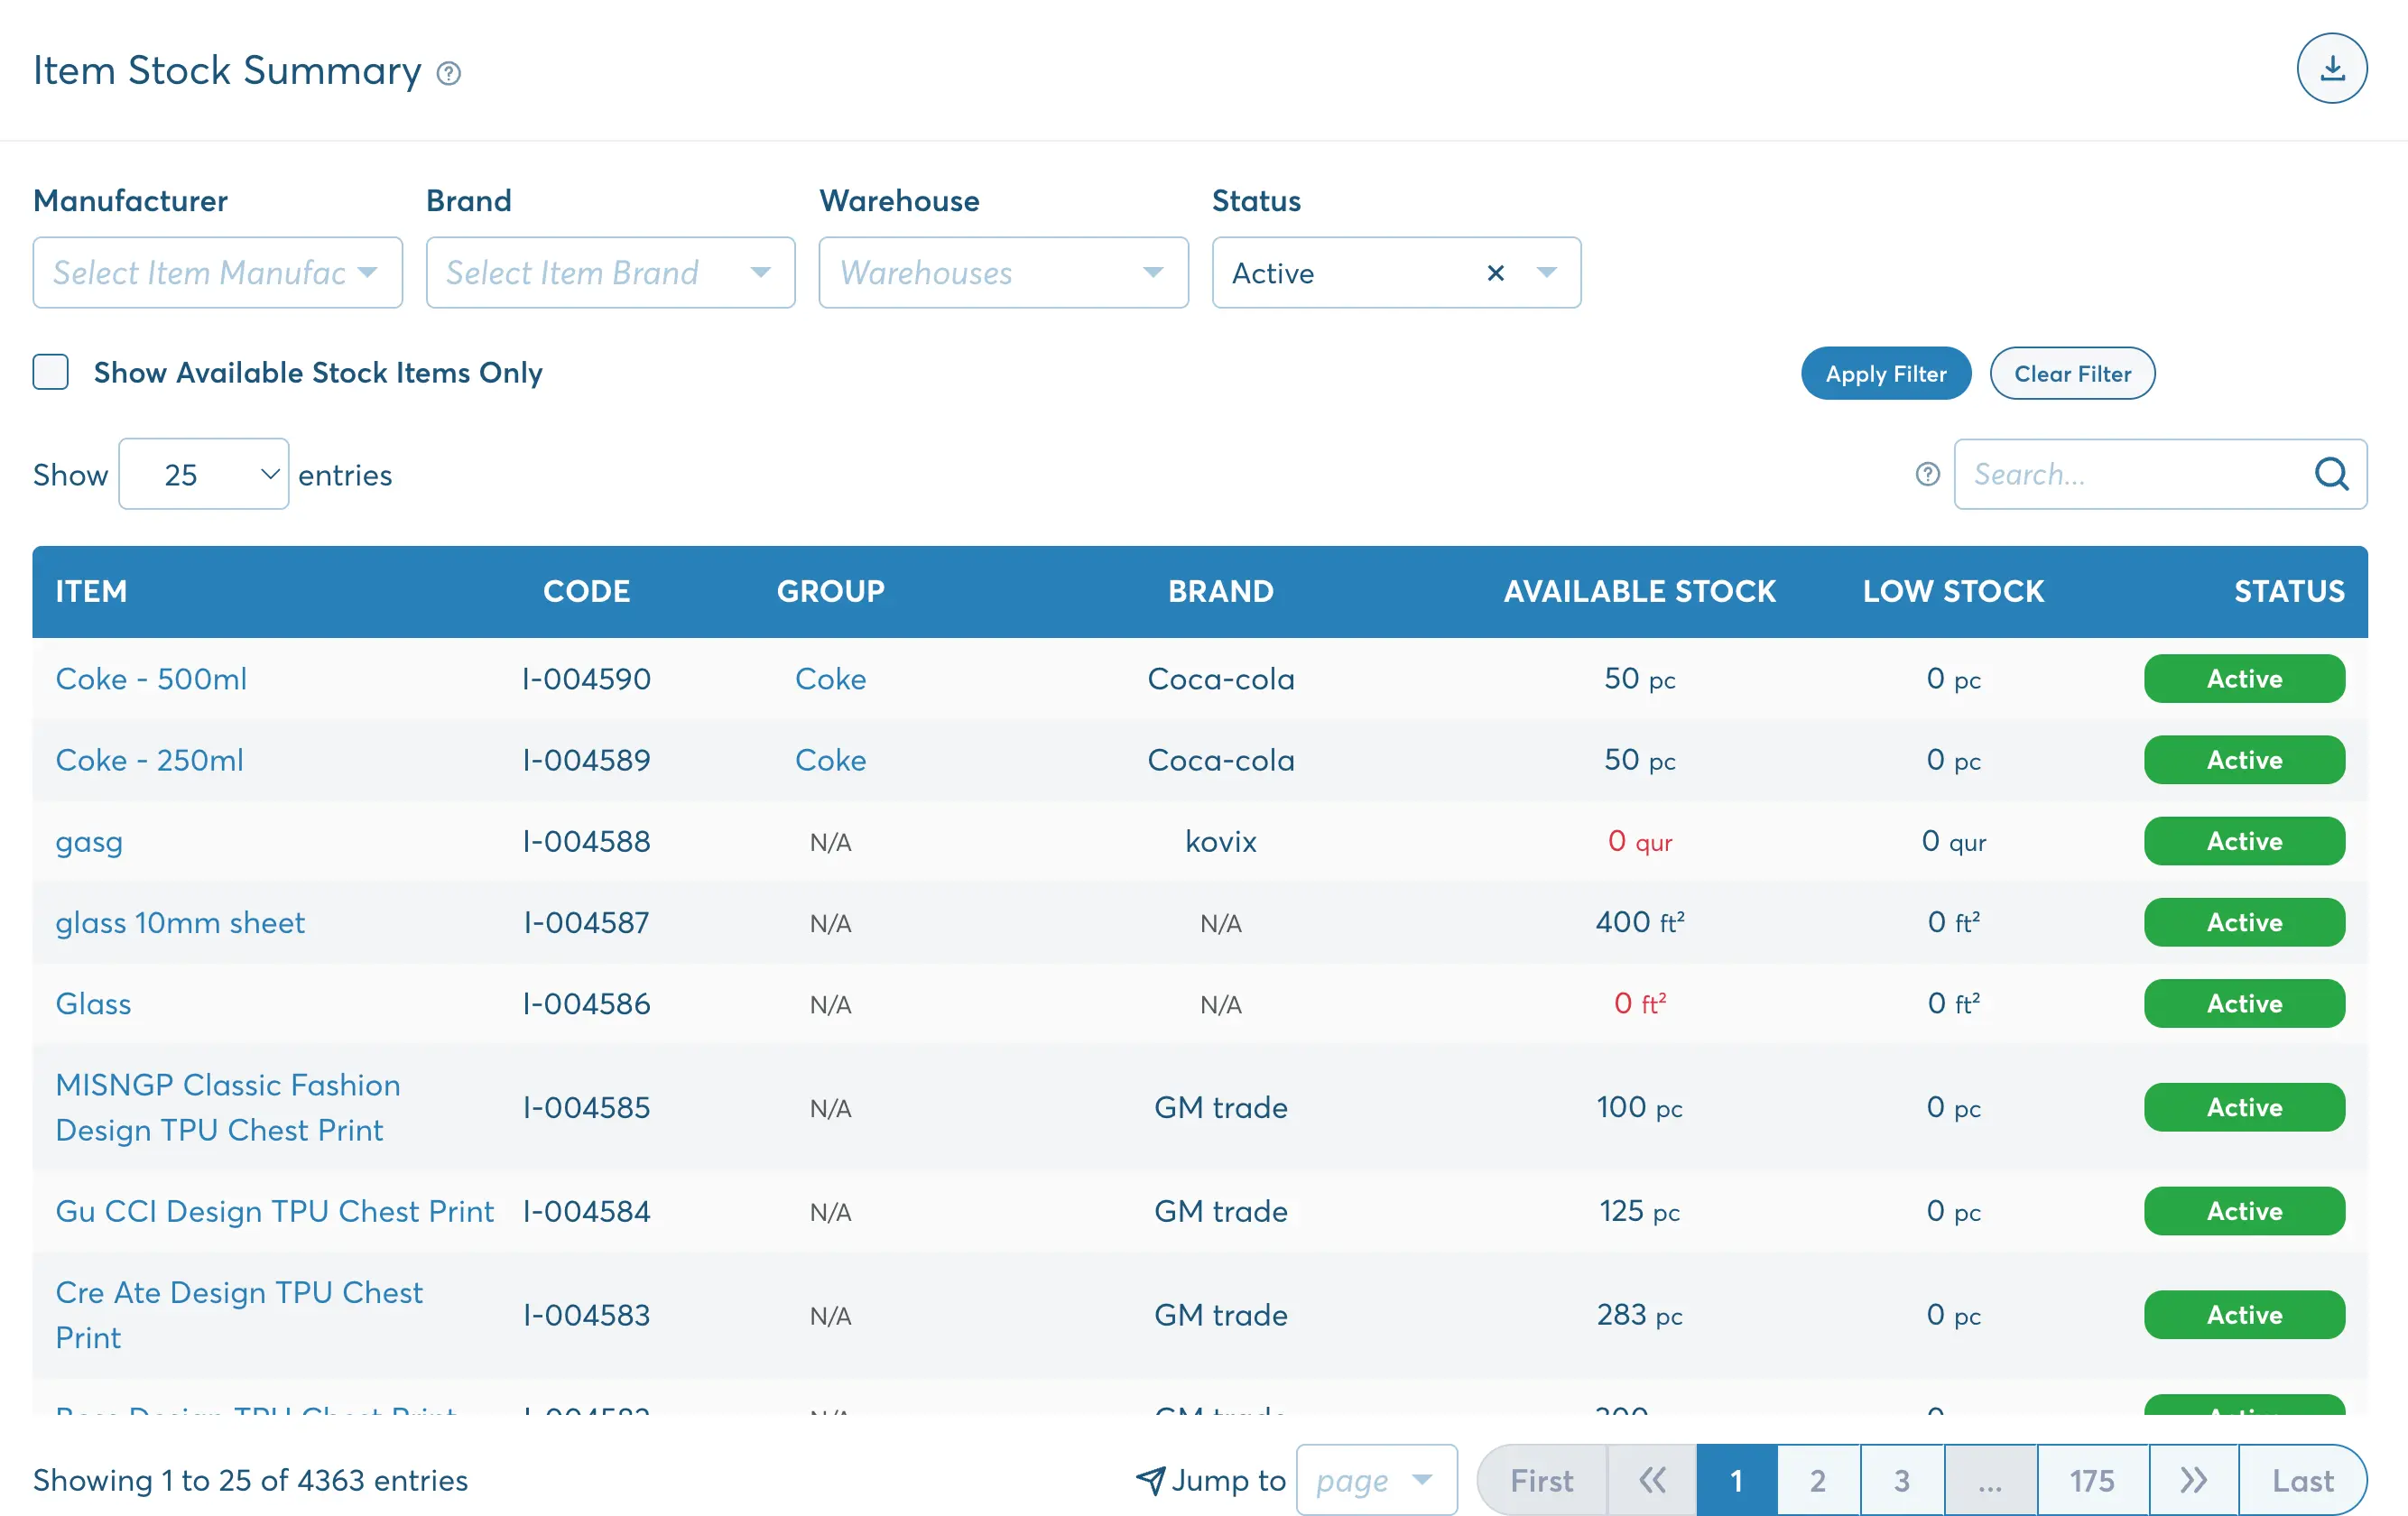Open the Coke - 250ml item link

tap(149, 759)
